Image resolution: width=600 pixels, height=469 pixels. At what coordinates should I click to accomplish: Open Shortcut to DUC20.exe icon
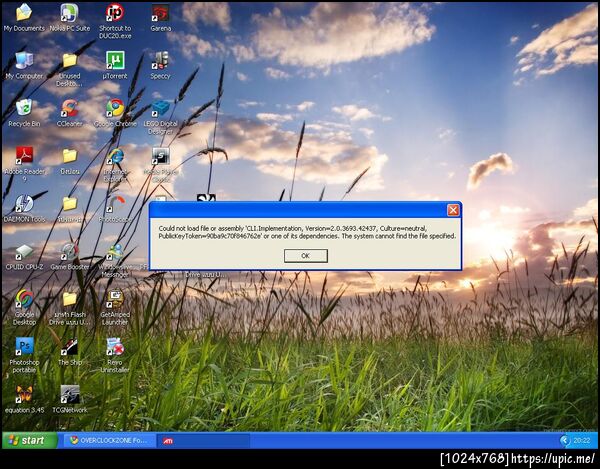[115, 21]
